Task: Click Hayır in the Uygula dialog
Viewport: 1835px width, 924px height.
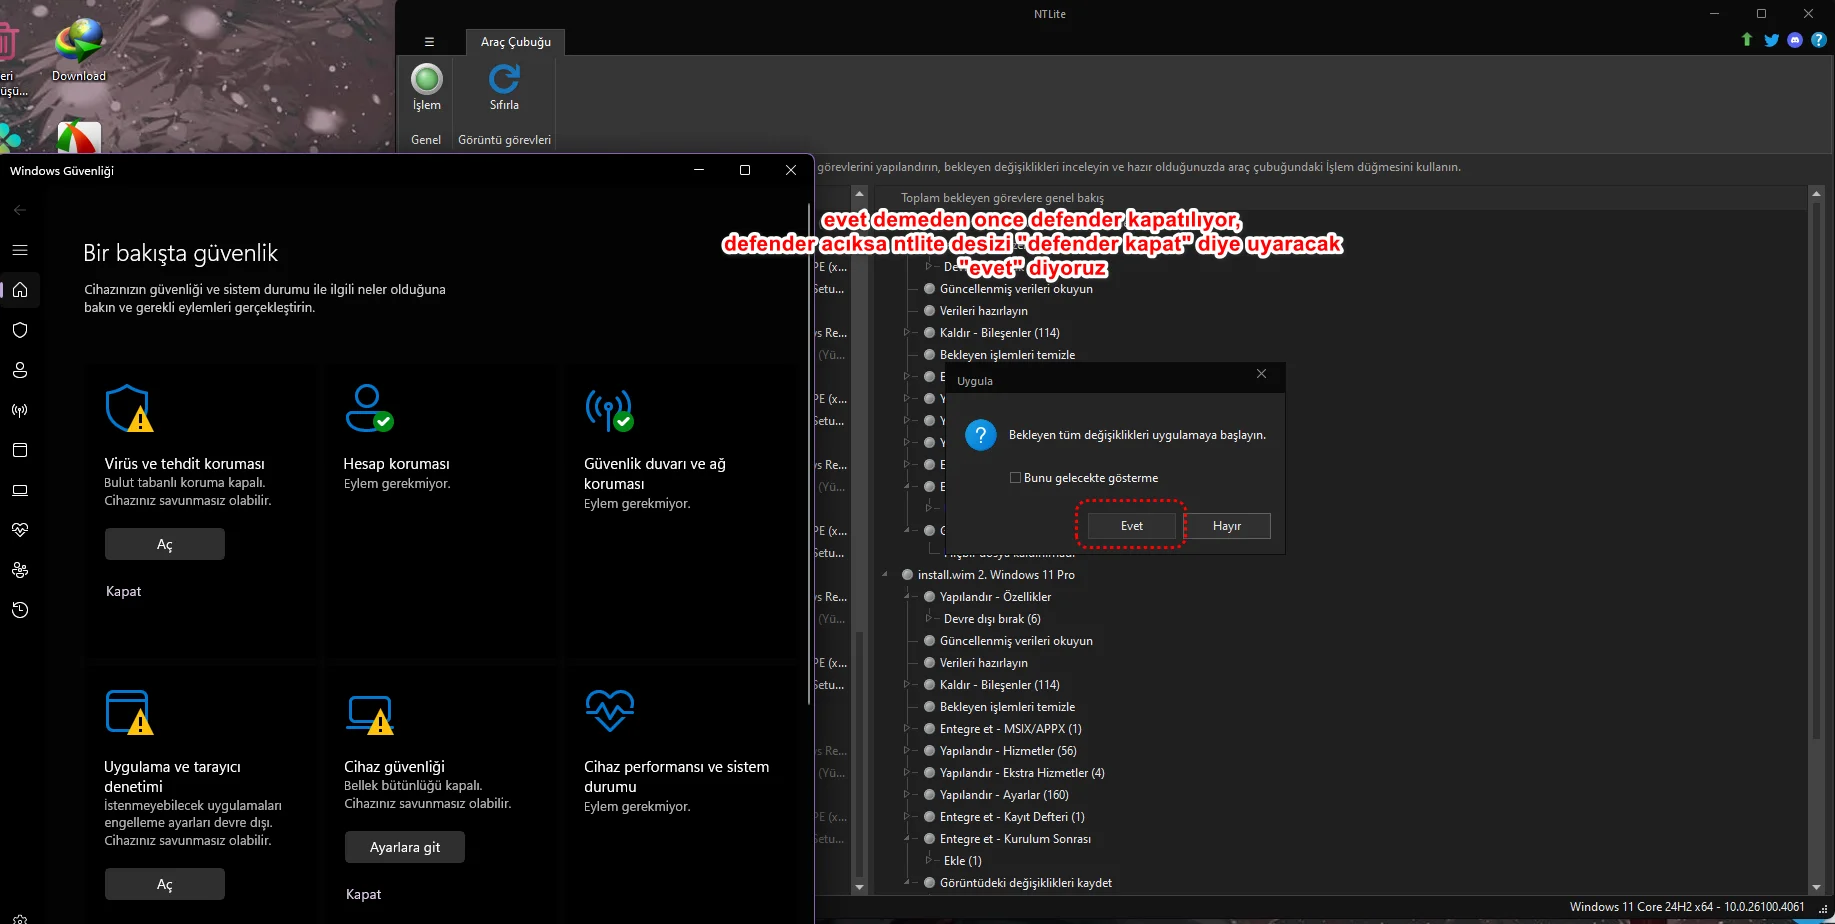Action: (1227, 526)
